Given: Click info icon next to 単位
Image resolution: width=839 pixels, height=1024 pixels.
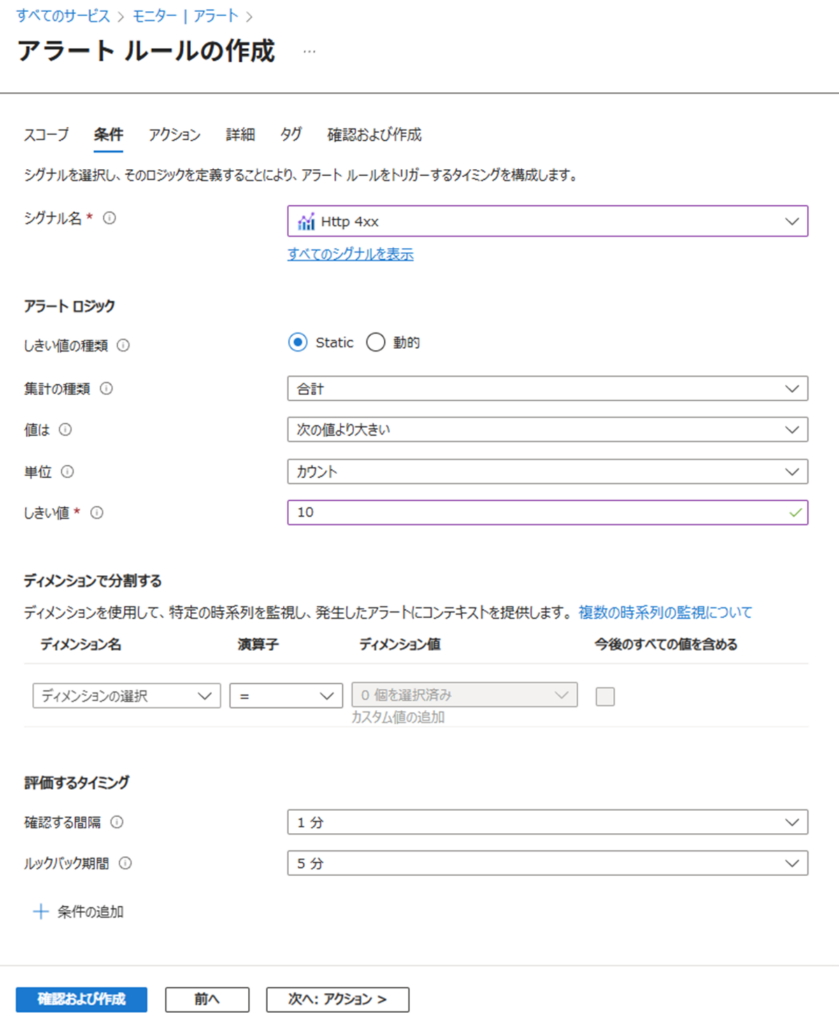Looking at the screenshot, I should (69, 471).
